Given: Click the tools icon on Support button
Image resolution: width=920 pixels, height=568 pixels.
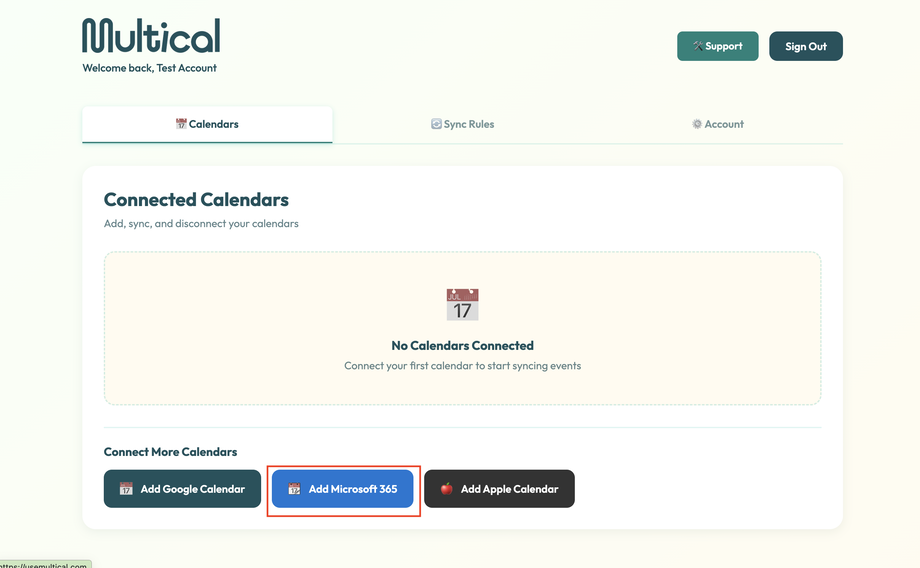Looking at the screenshot, I should pos(698,46).
